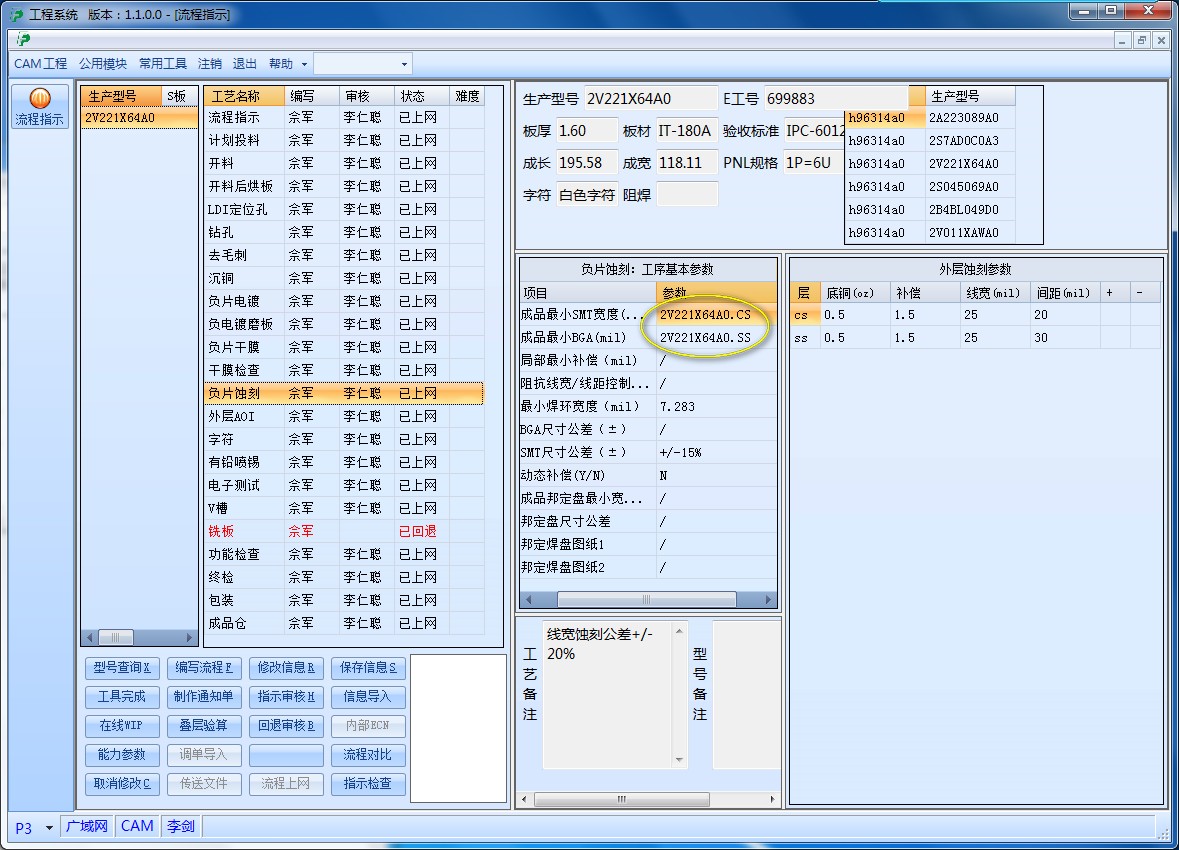Open the toolbar overflow arrow after 帮助
The width and height of the screenshot is (1179, 850).
point(305,64)
